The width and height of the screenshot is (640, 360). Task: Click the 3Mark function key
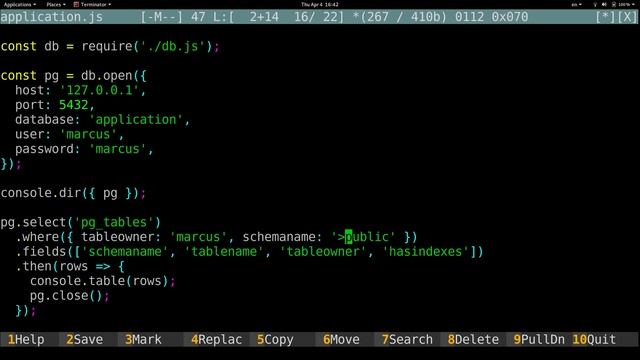coord(143,340)
